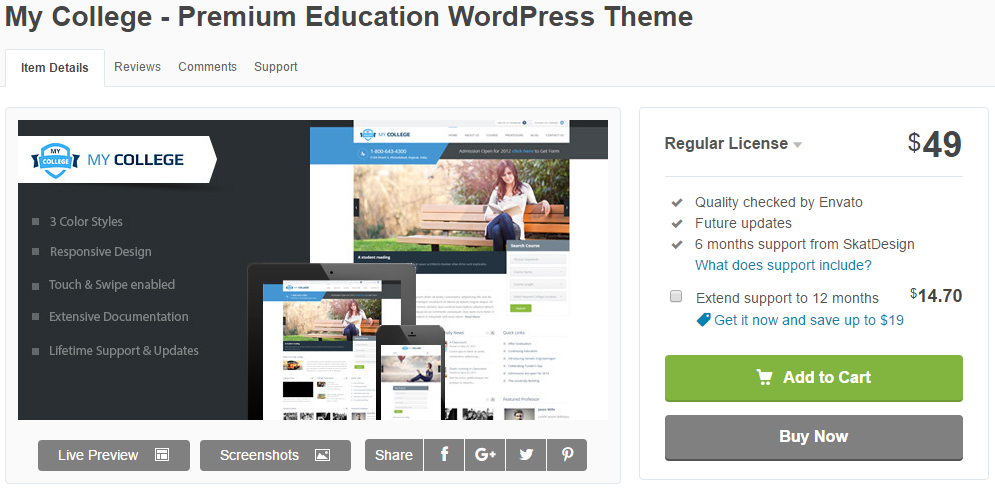The width and height of the screenshot is (995, 488).
Task: Click the $49 price text
Action: (935, 145)
